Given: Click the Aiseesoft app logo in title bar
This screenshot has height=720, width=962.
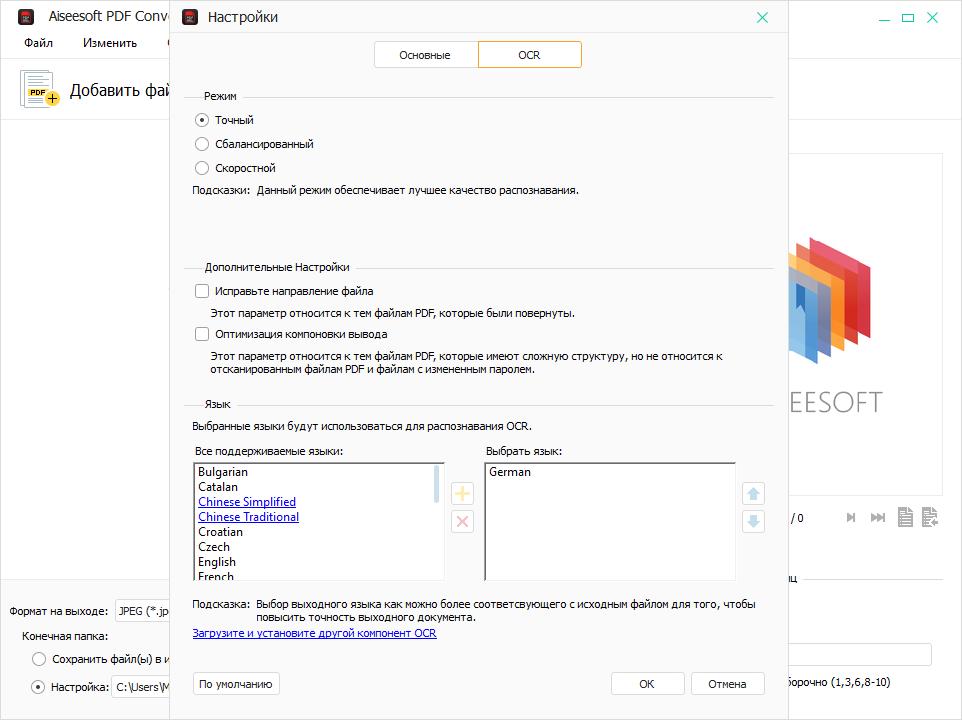Looking at the screenshot, I should [26, 17].
